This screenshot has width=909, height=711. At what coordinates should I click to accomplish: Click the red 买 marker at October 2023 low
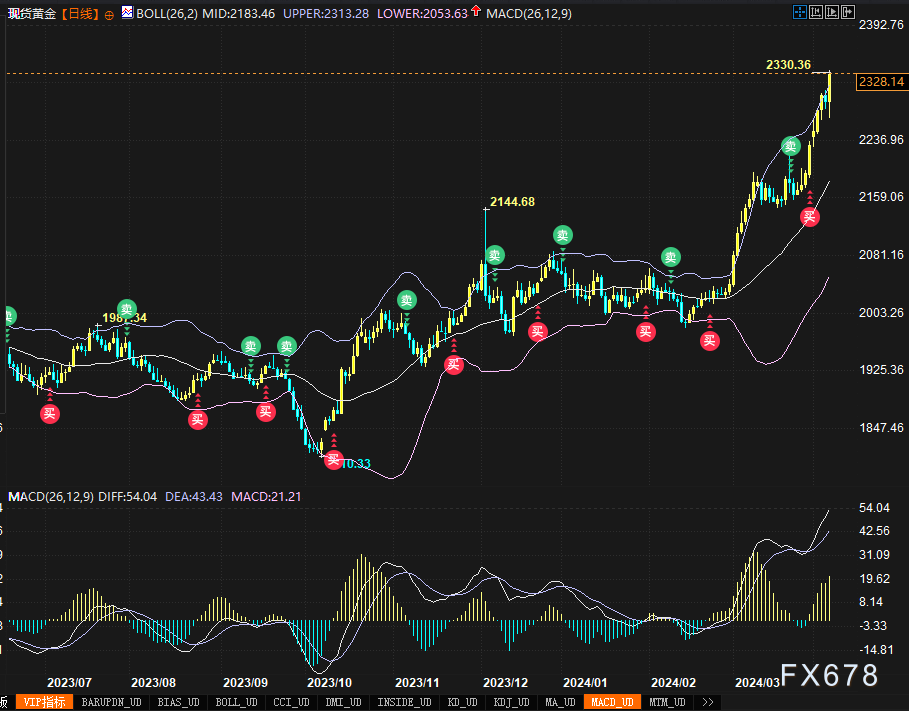coord(333,459)
